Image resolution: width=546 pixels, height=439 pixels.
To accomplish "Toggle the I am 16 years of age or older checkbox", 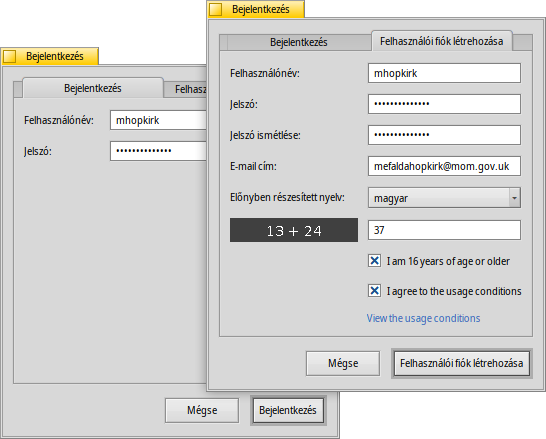I will (x=374, y=261).
